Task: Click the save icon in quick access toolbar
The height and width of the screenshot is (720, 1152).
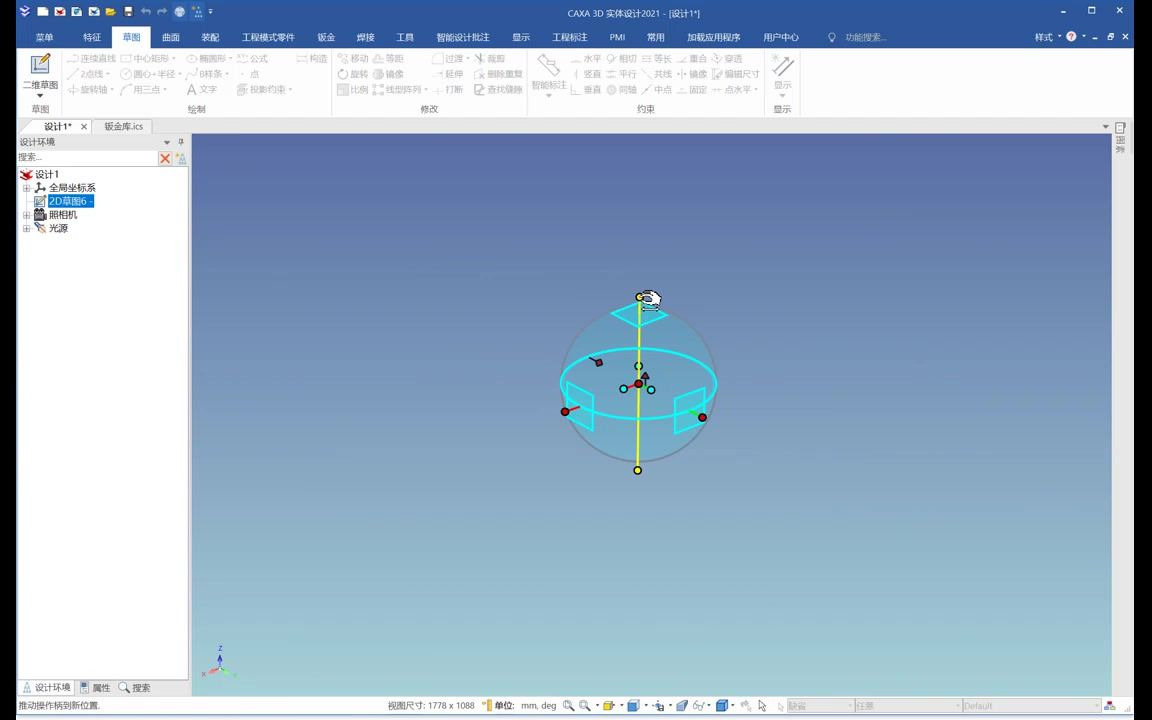Action: [128, 12]
